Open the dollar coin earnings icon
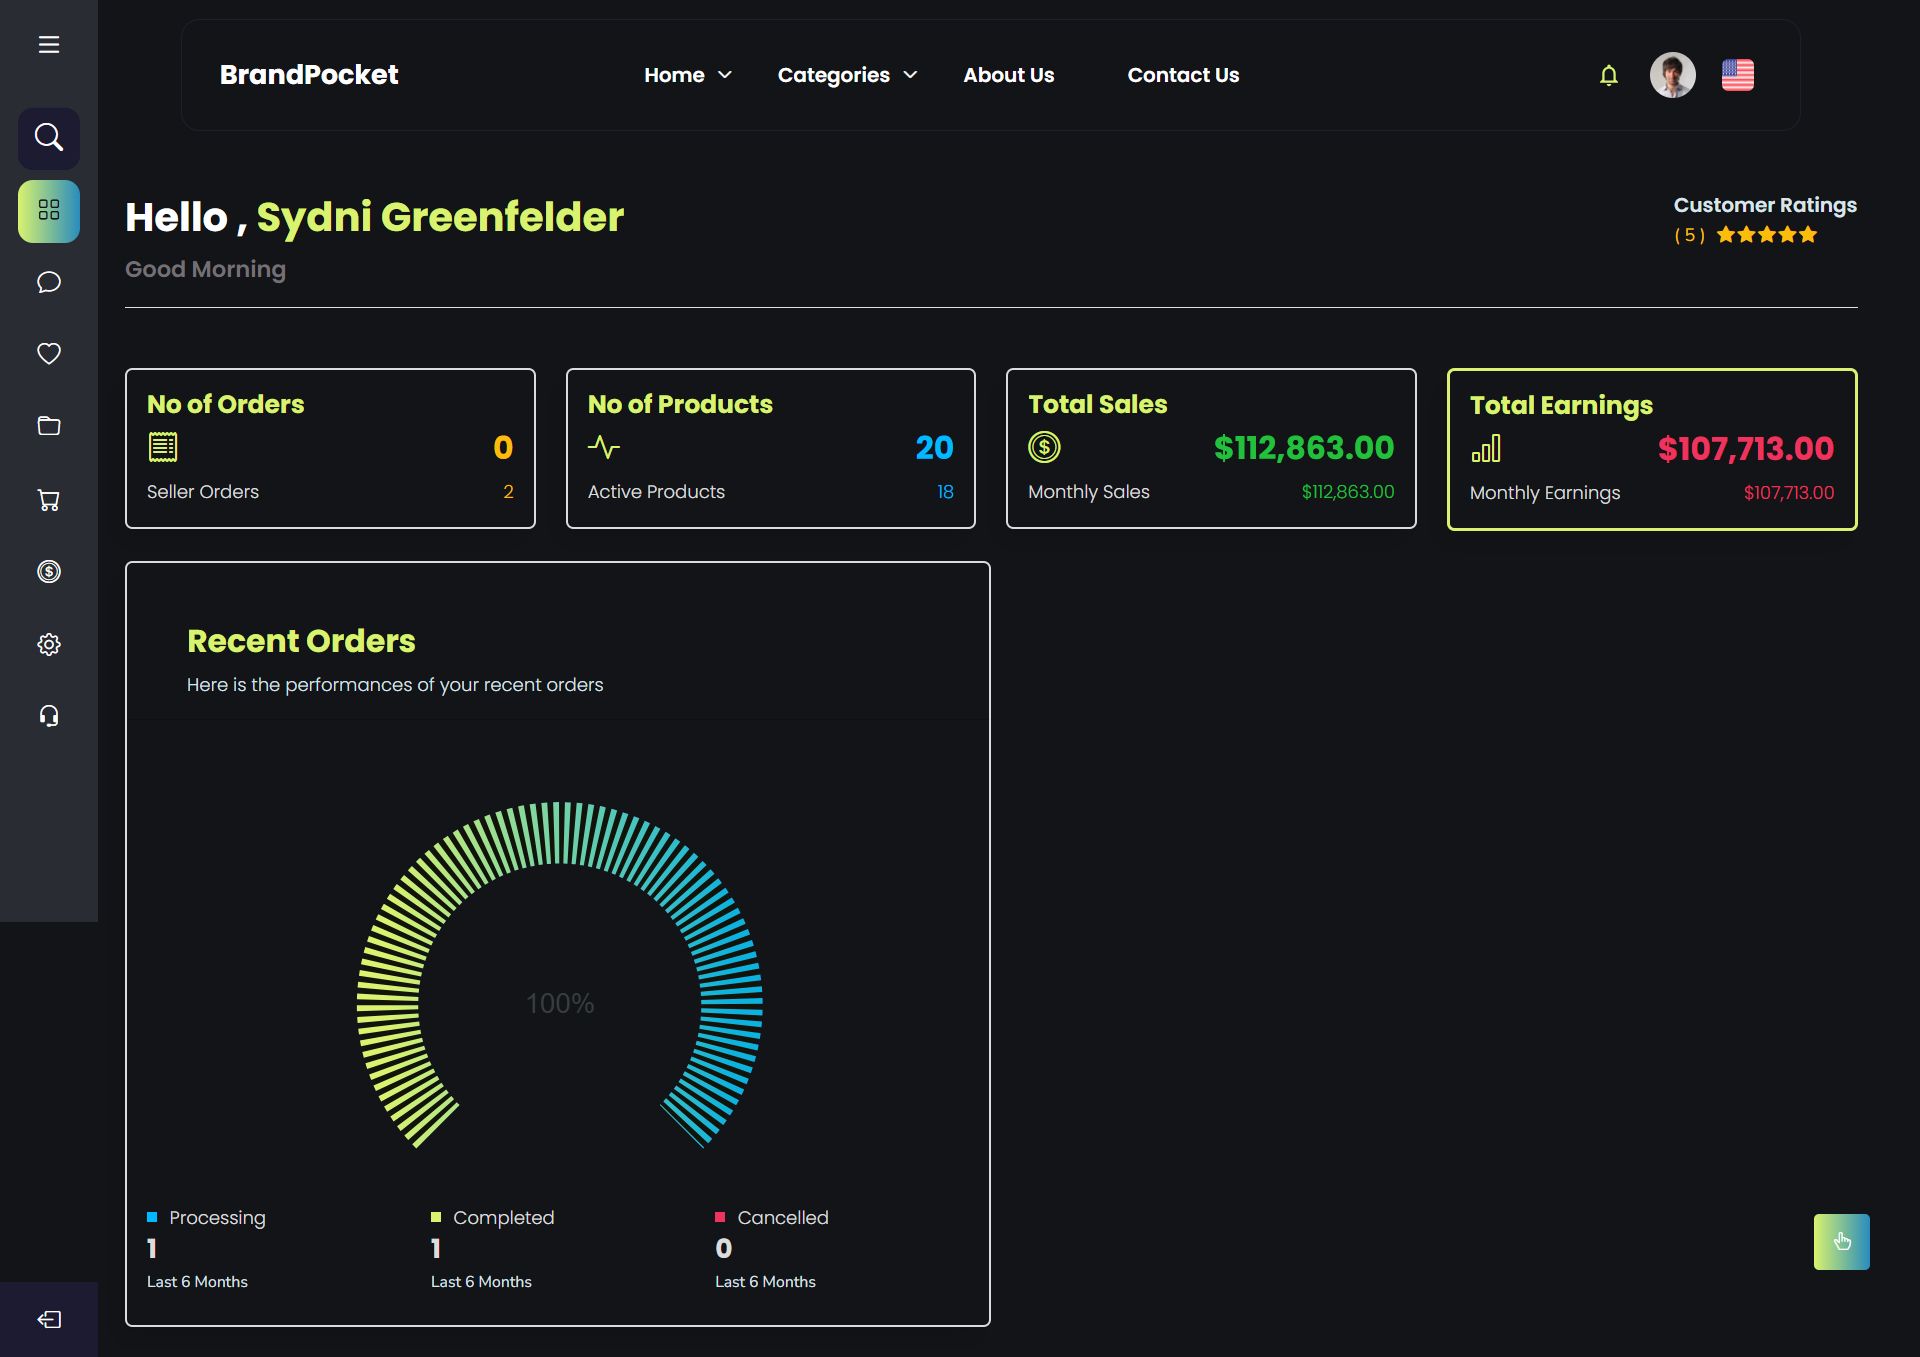Image resolution: width=1920 pixels, height=1357 pixels. (x=49, y=571)
